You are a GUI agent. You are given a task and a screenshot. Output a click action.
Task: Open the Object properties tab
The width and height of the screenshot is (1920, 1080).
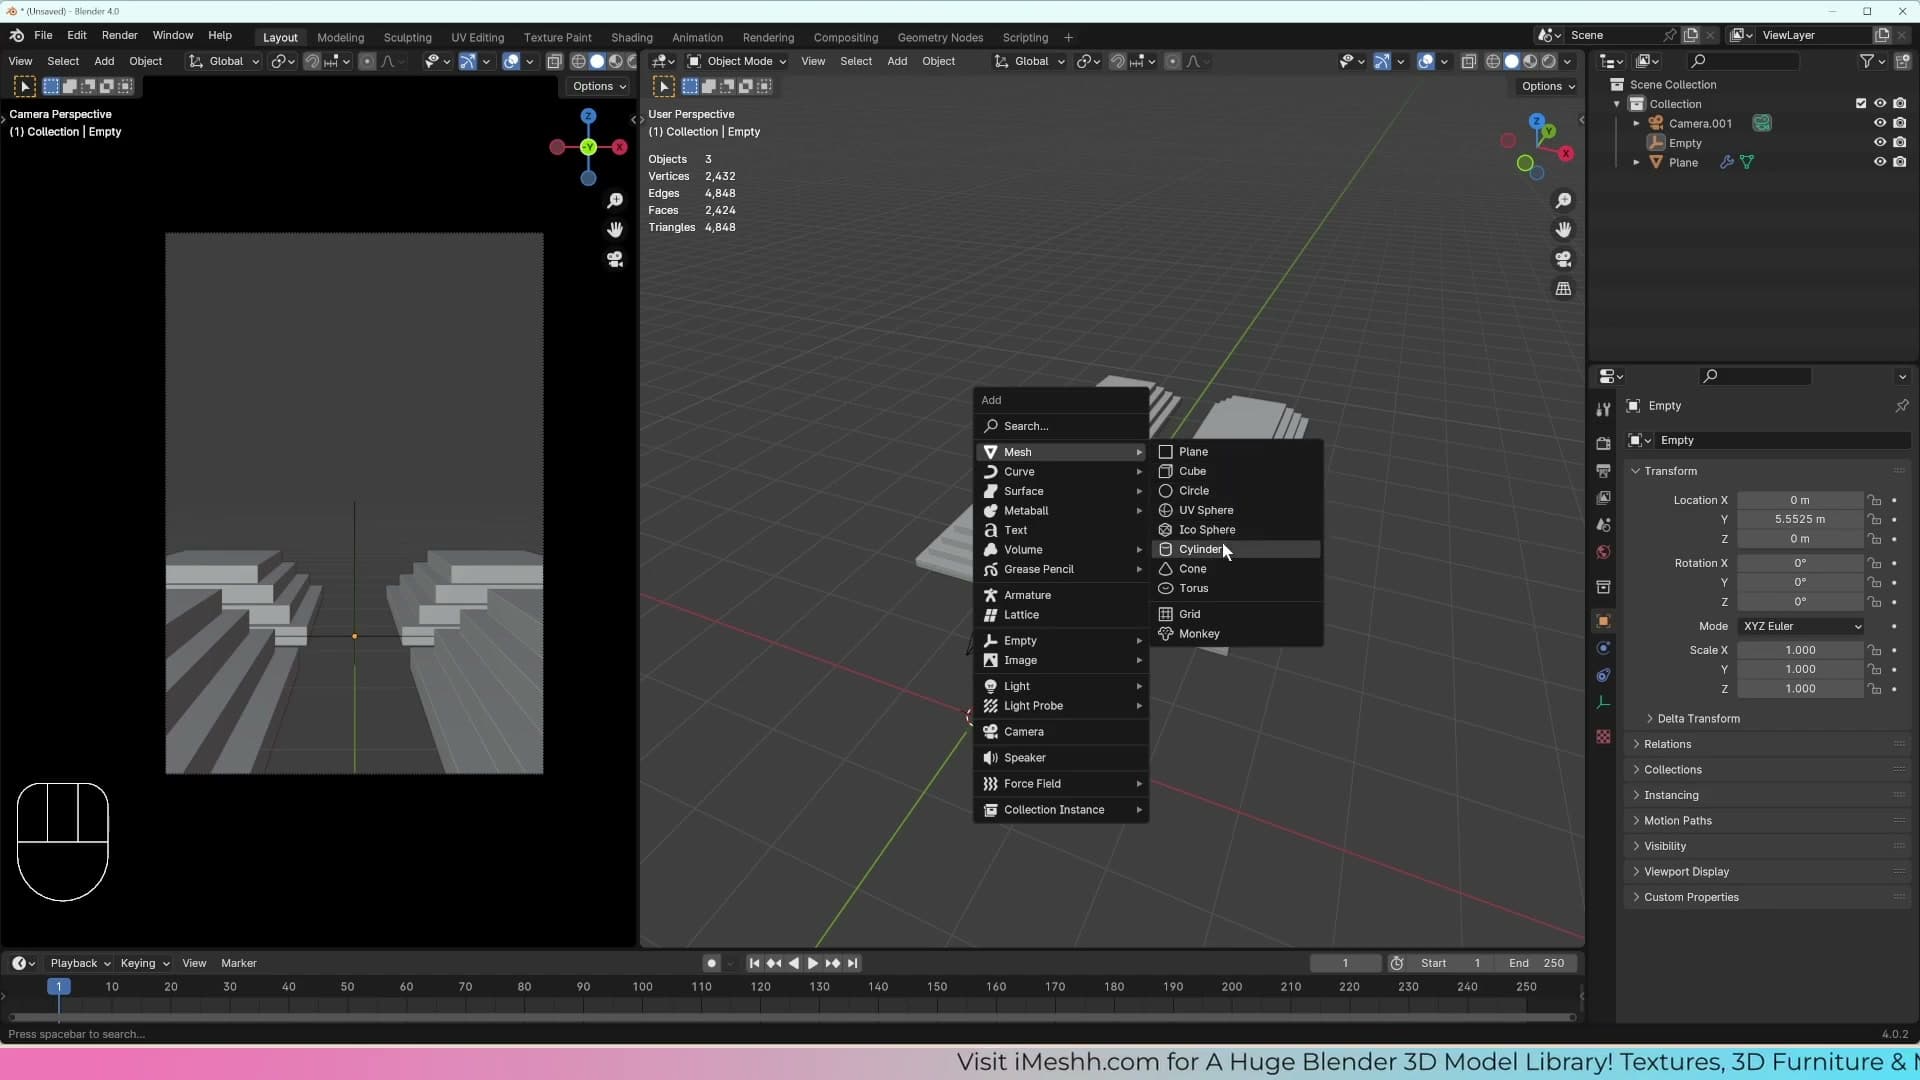tap(1603, 621)
